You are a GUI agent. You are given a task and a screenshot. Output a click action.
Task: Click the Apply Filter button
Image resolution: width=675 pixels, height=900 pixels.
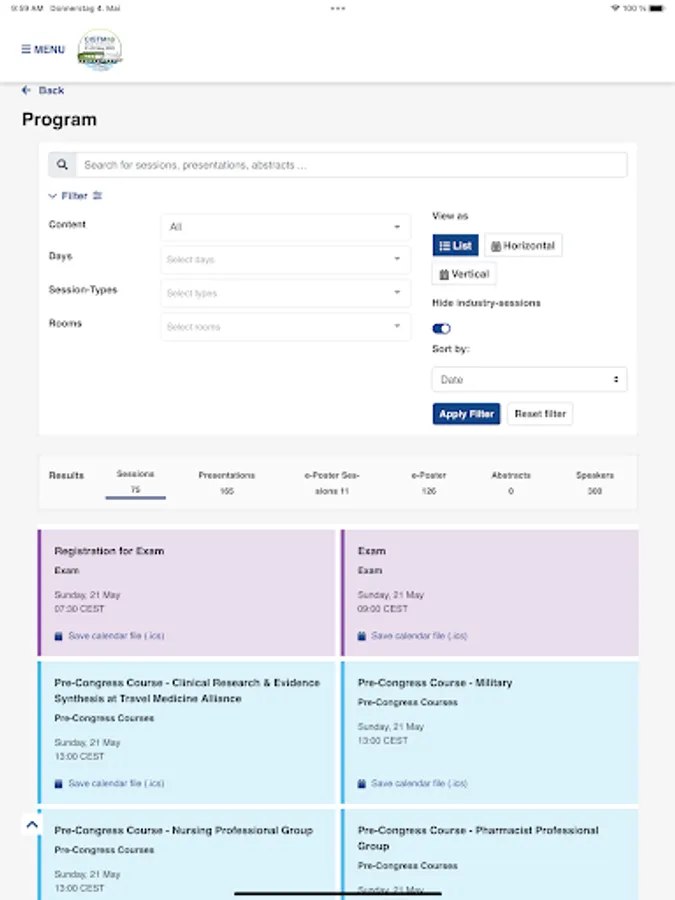466,414
